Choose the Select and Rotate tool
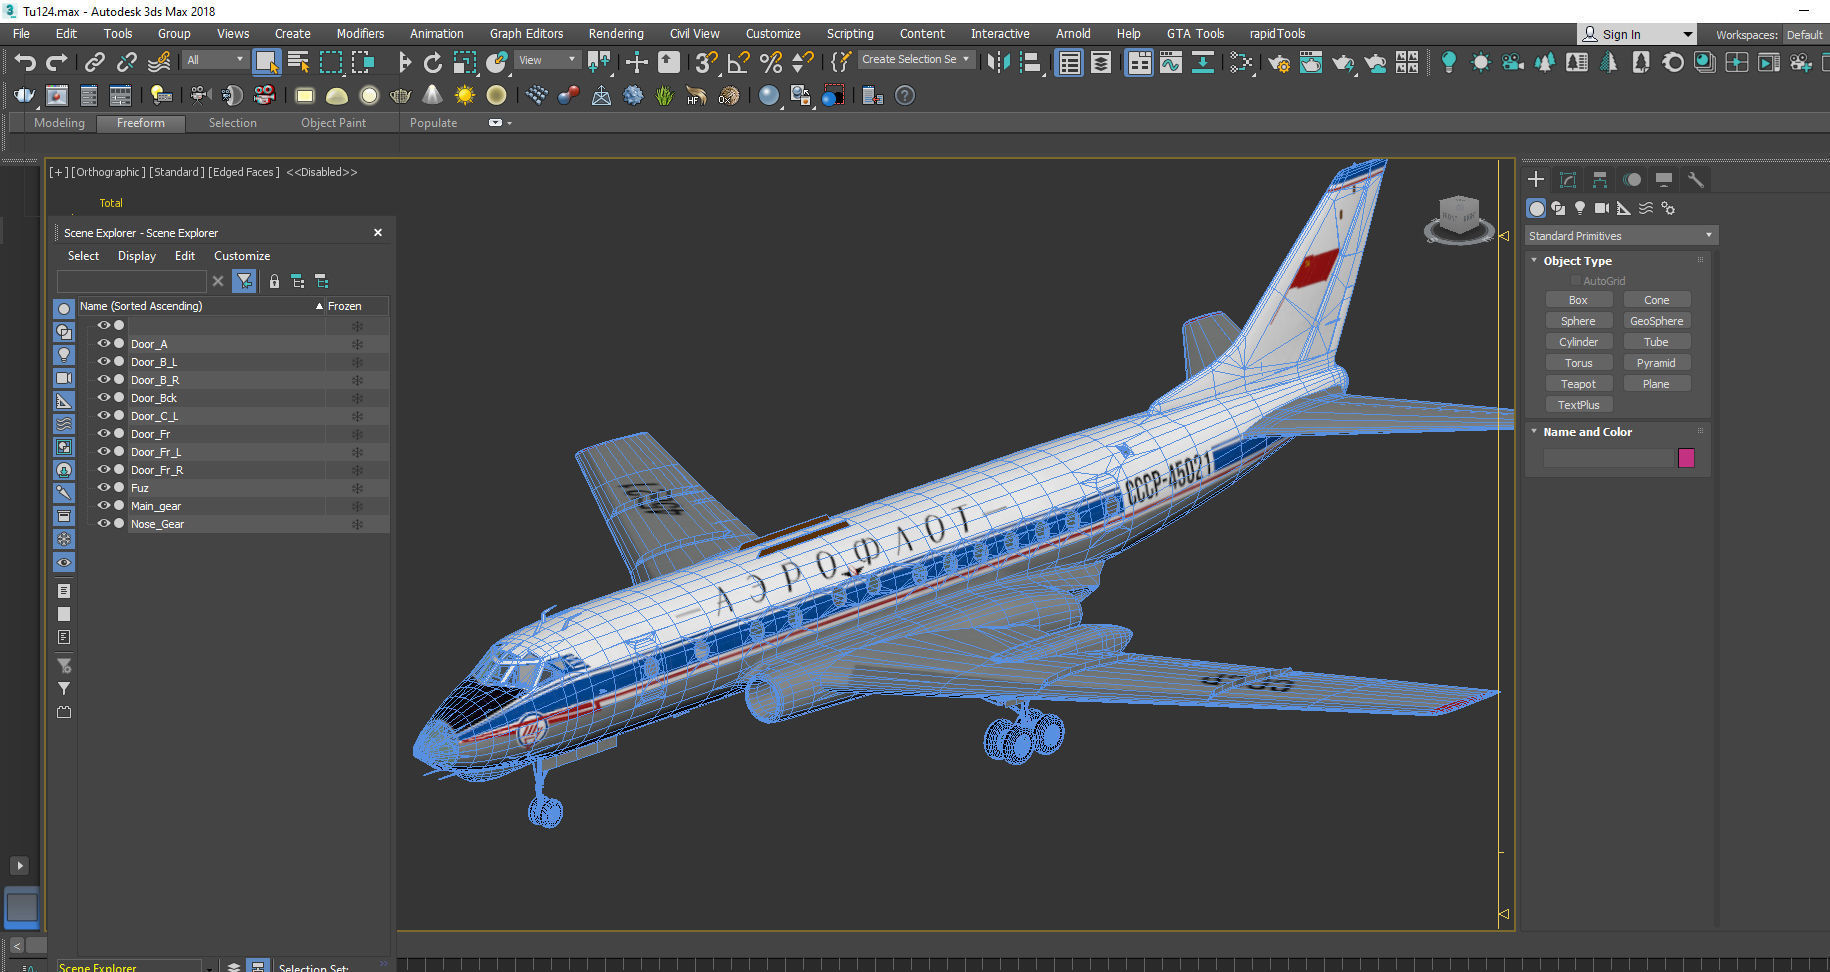 point(433,63)
